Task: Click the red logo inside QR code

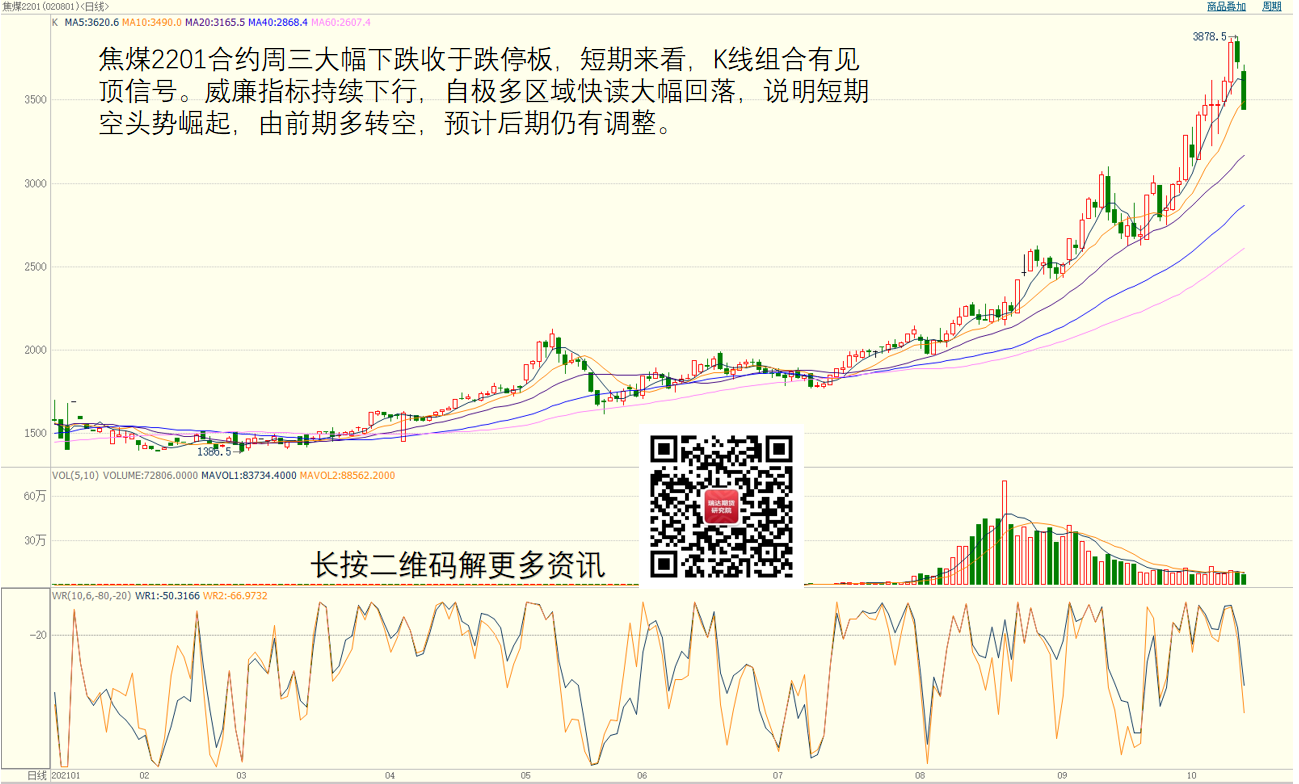Action: (721, 506)
